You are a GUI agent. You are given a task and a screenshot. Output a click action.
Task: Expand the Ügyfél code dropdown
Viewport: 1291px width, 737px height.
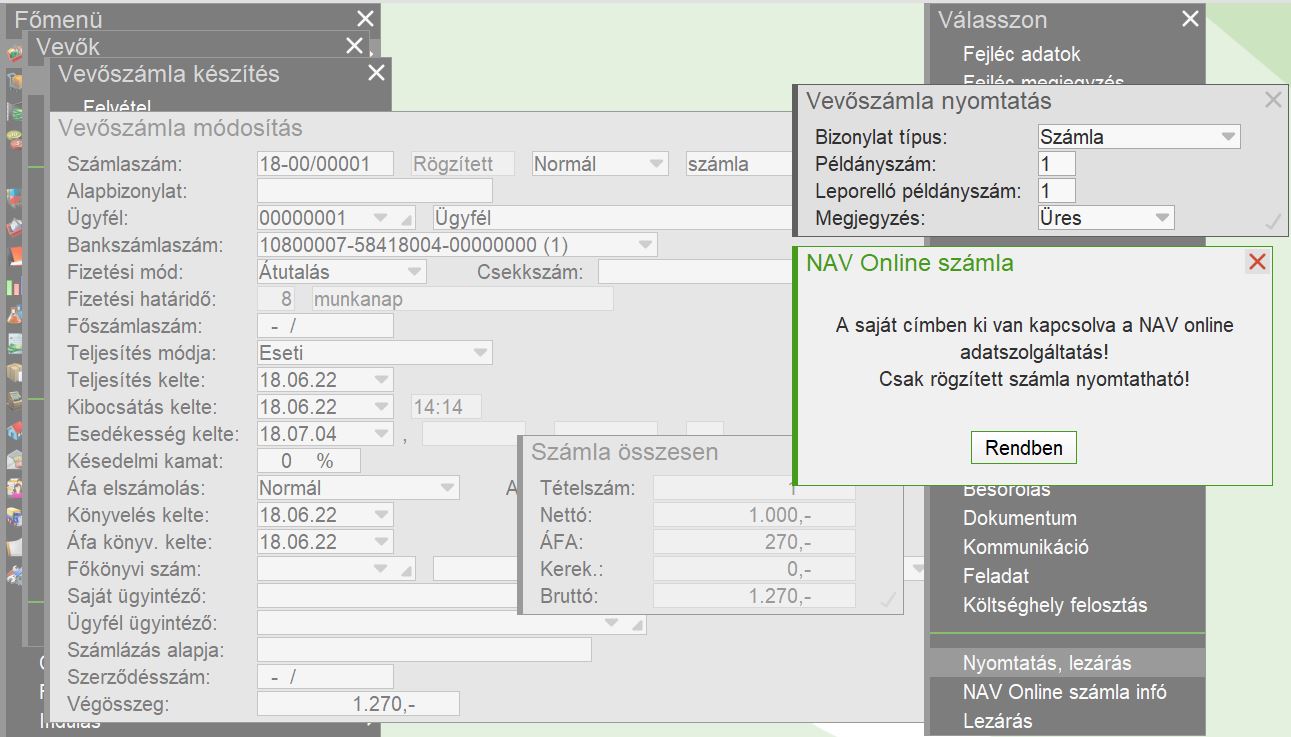coord(380,218)
